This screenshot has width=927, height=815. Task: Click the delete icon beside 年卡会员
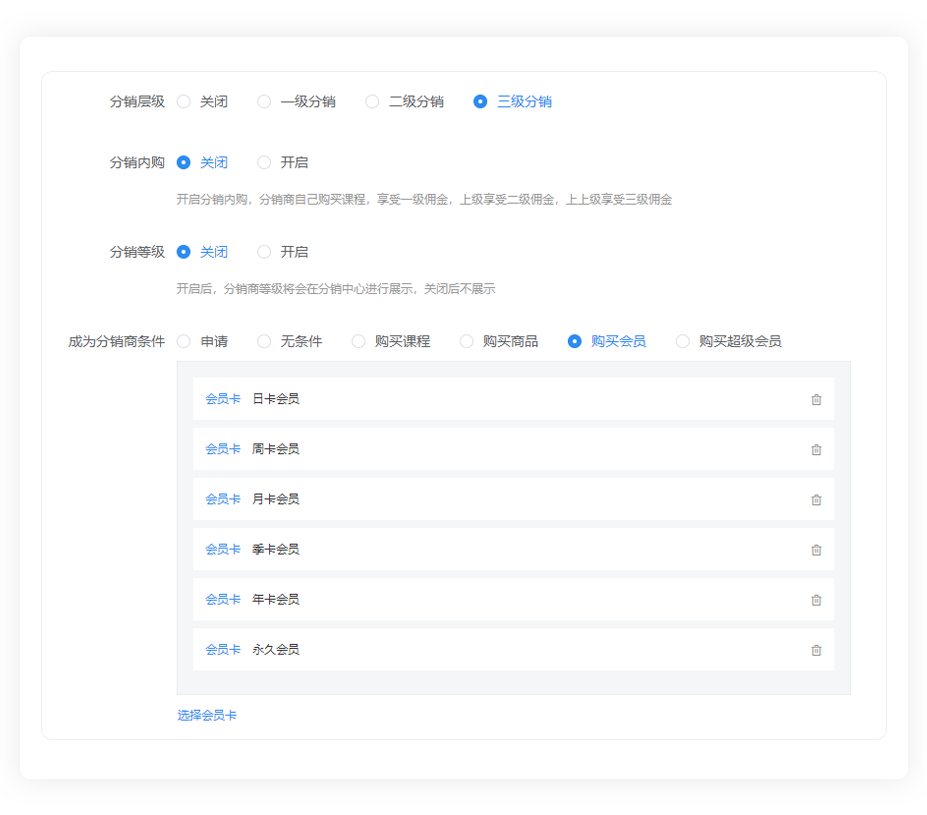(816, 599)
